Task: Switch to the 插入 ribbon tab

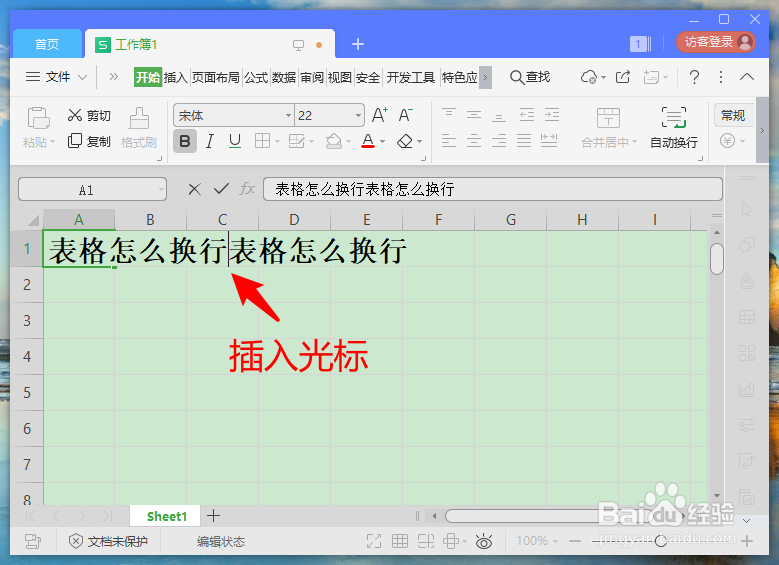Action: [175, 78]
